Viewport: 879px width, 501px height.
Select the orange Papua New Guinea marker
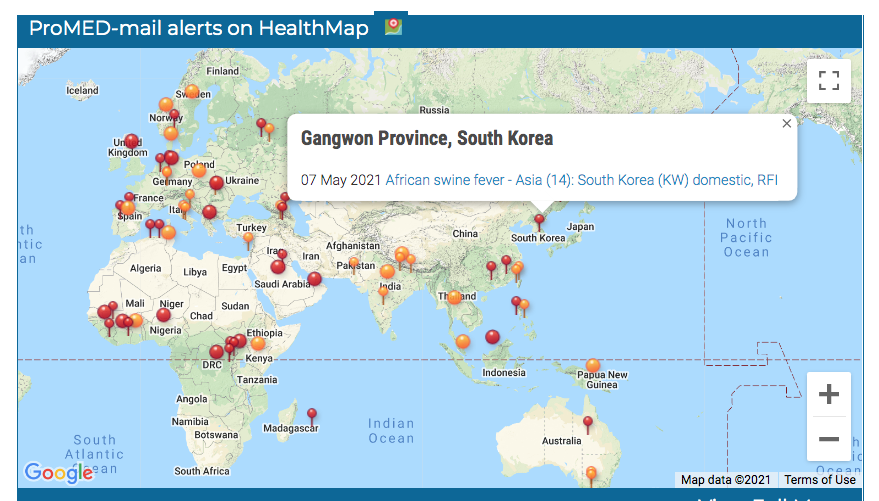tap(593, 366)
